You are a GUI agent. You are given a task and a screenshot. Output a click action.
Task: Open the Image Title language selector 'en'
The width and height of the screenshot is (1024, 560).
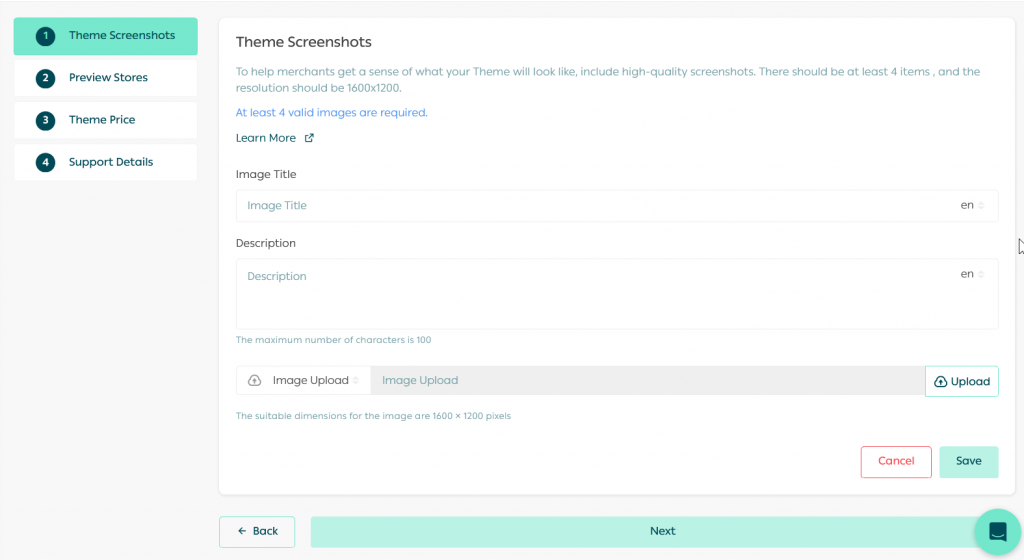click(x=972, y=205)
